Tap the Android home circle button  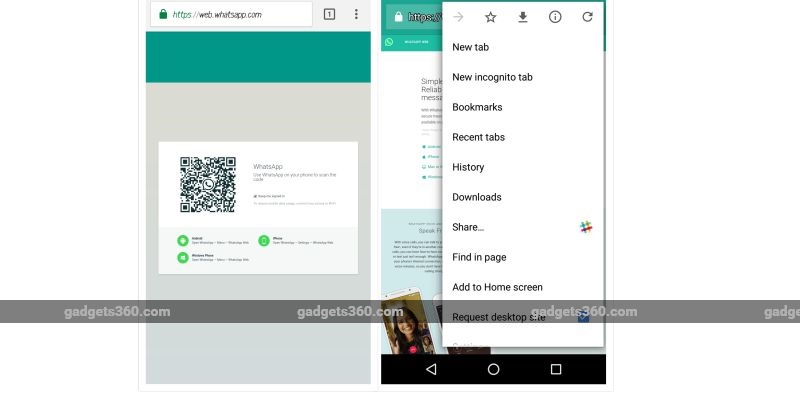click(x=493, y=369)
